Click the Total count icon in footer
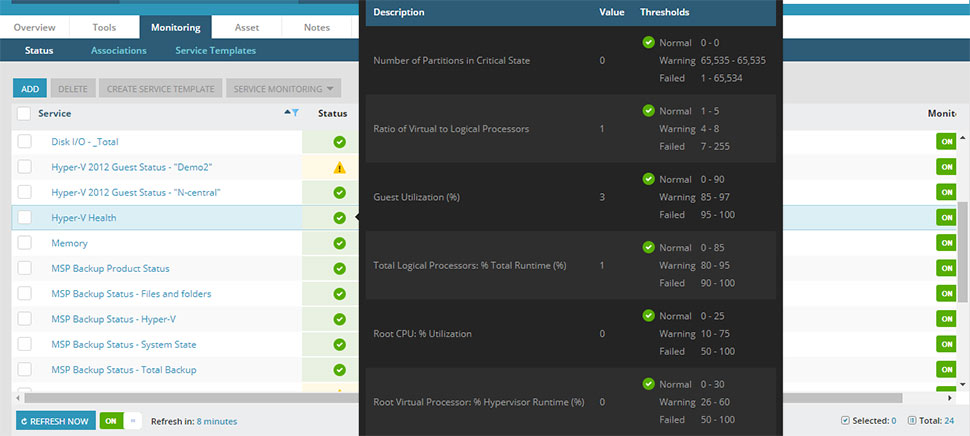This screenshot has width=970, height=436. (x=911, y=421)
